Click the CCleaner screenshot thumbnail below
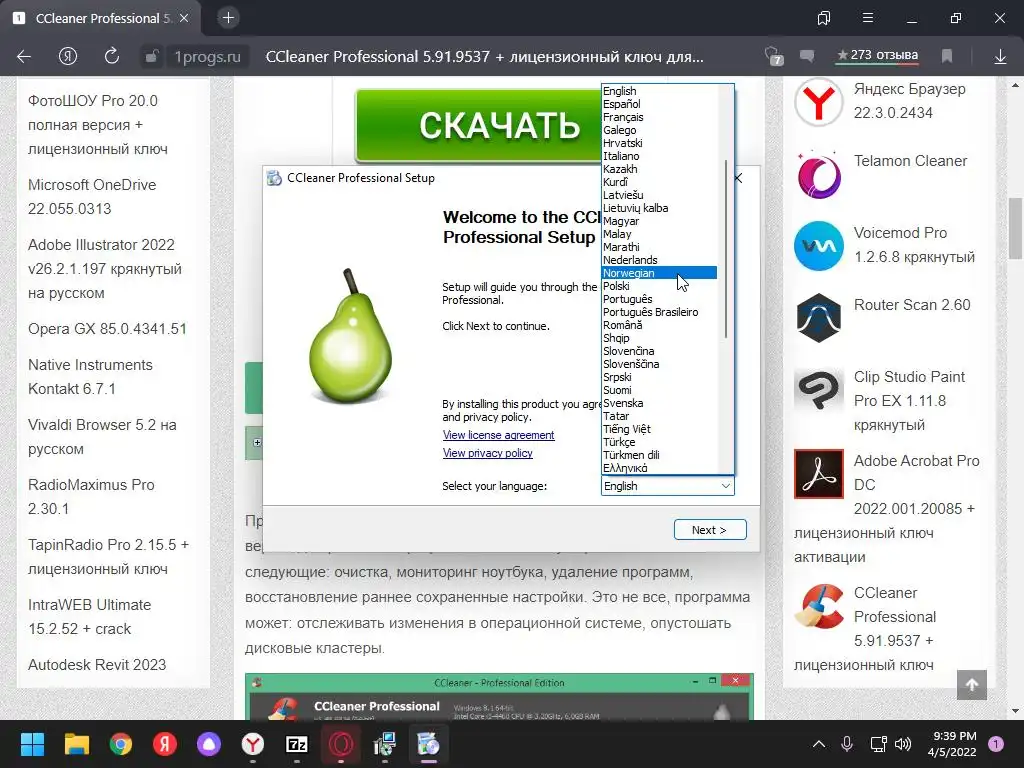1024x768 pixels. (x=499, y=697)
